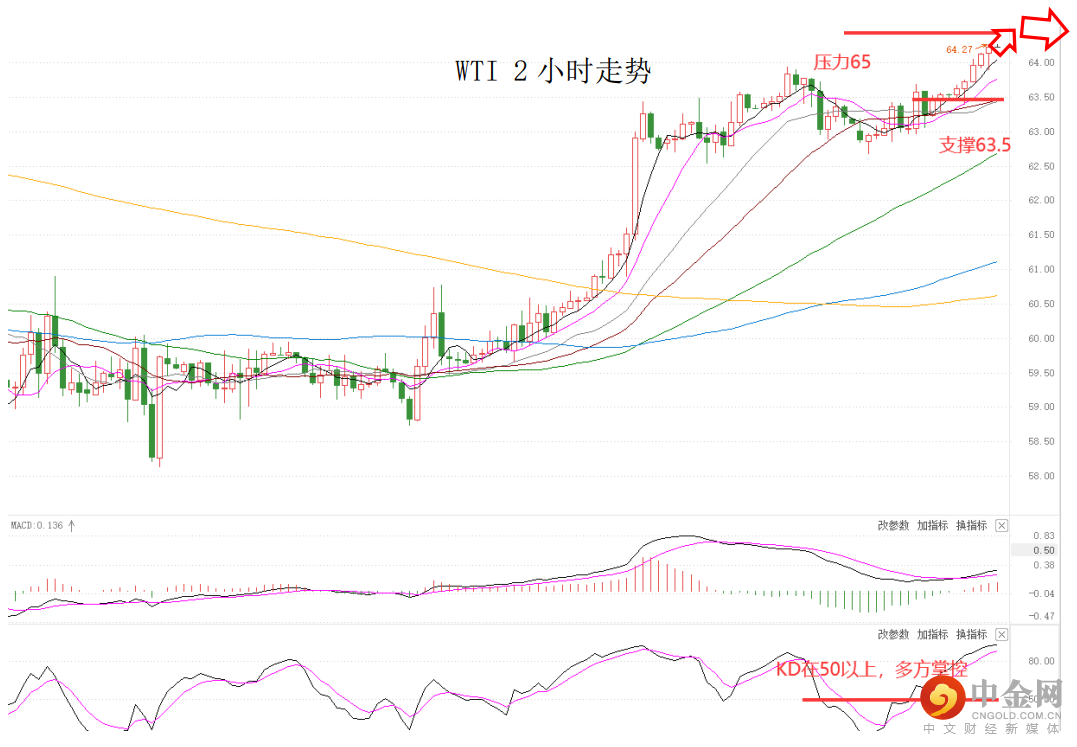Close the MACD indicator panel
The height and width of the screenshot is (747, 1077).
pyautogui.click(x=1001, y=525)
